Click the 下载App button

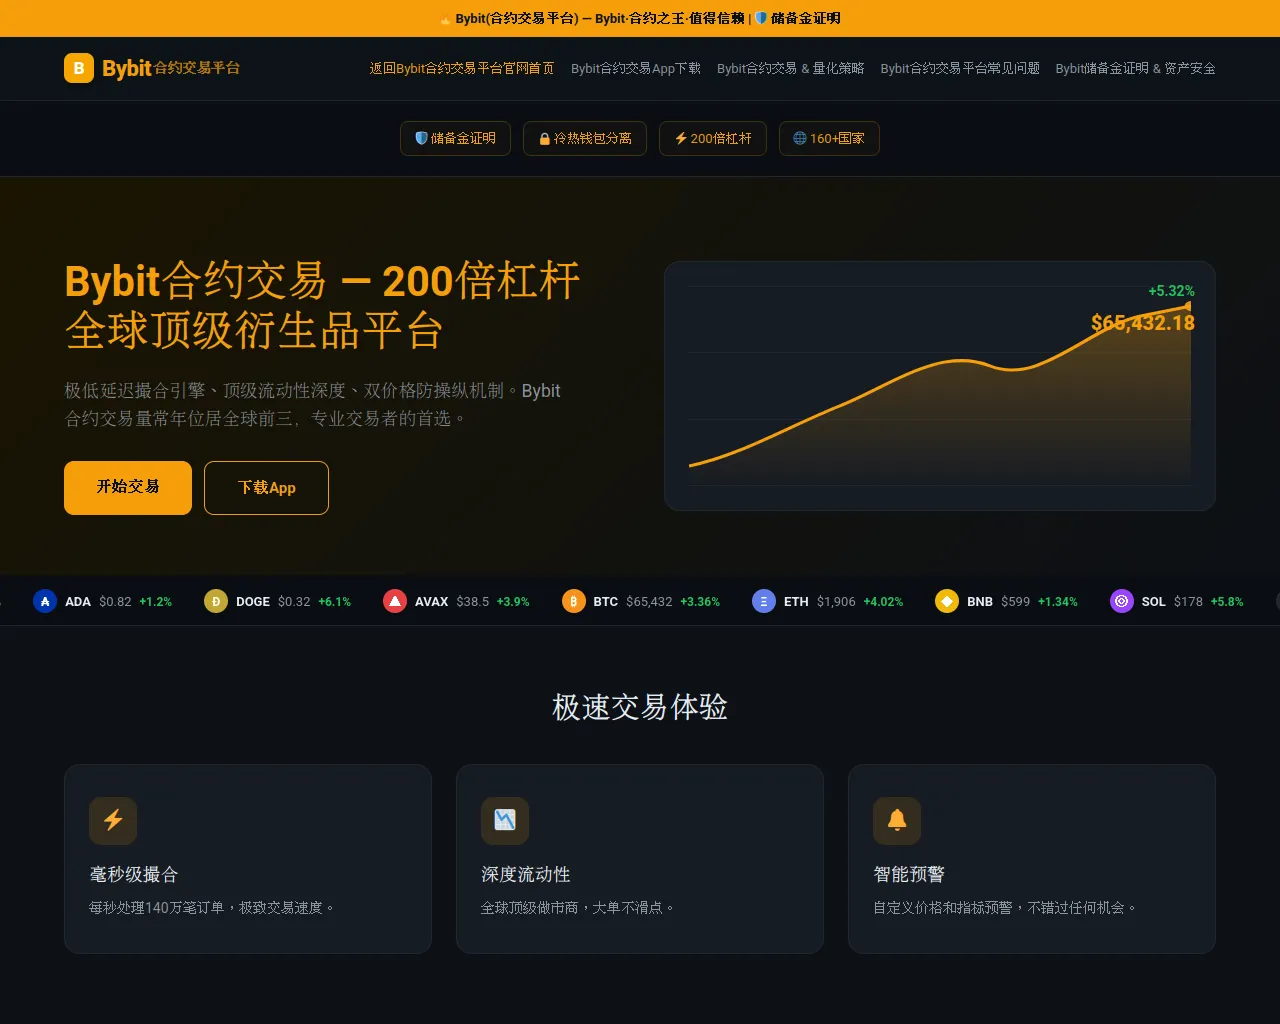[x=266, y=488]
